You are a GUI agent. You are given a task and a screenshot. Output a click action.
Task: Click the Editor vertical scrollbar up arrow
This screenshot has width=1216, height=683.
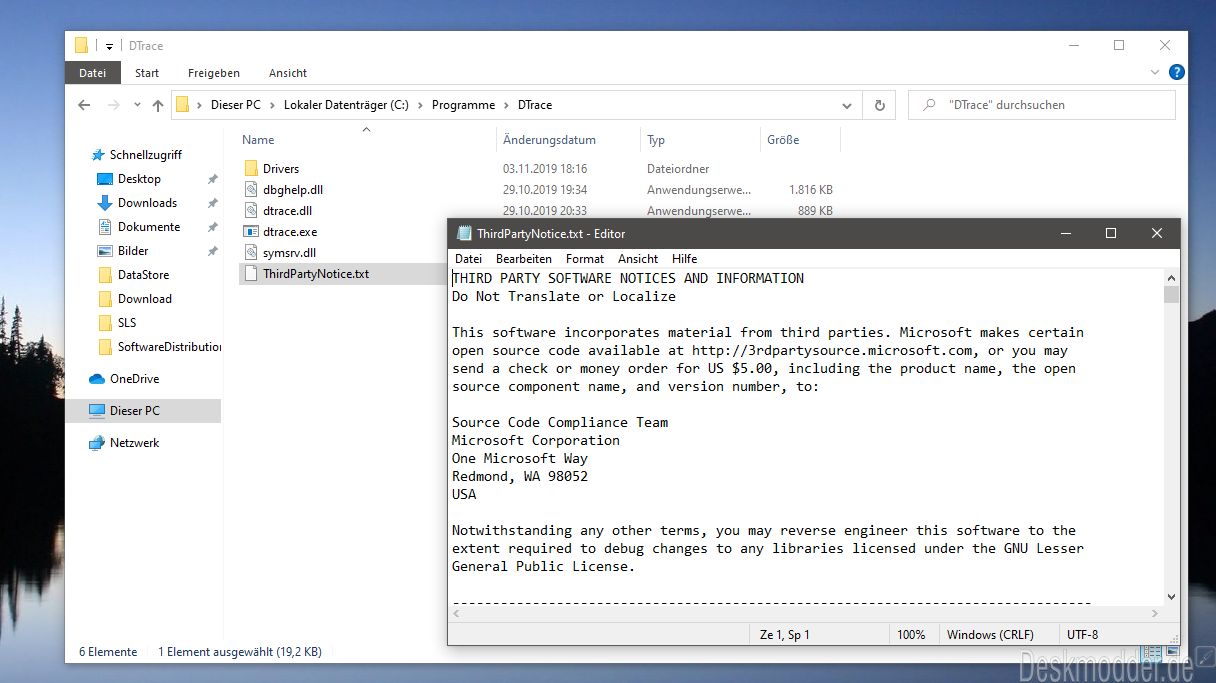click(x=1171, y=278)
